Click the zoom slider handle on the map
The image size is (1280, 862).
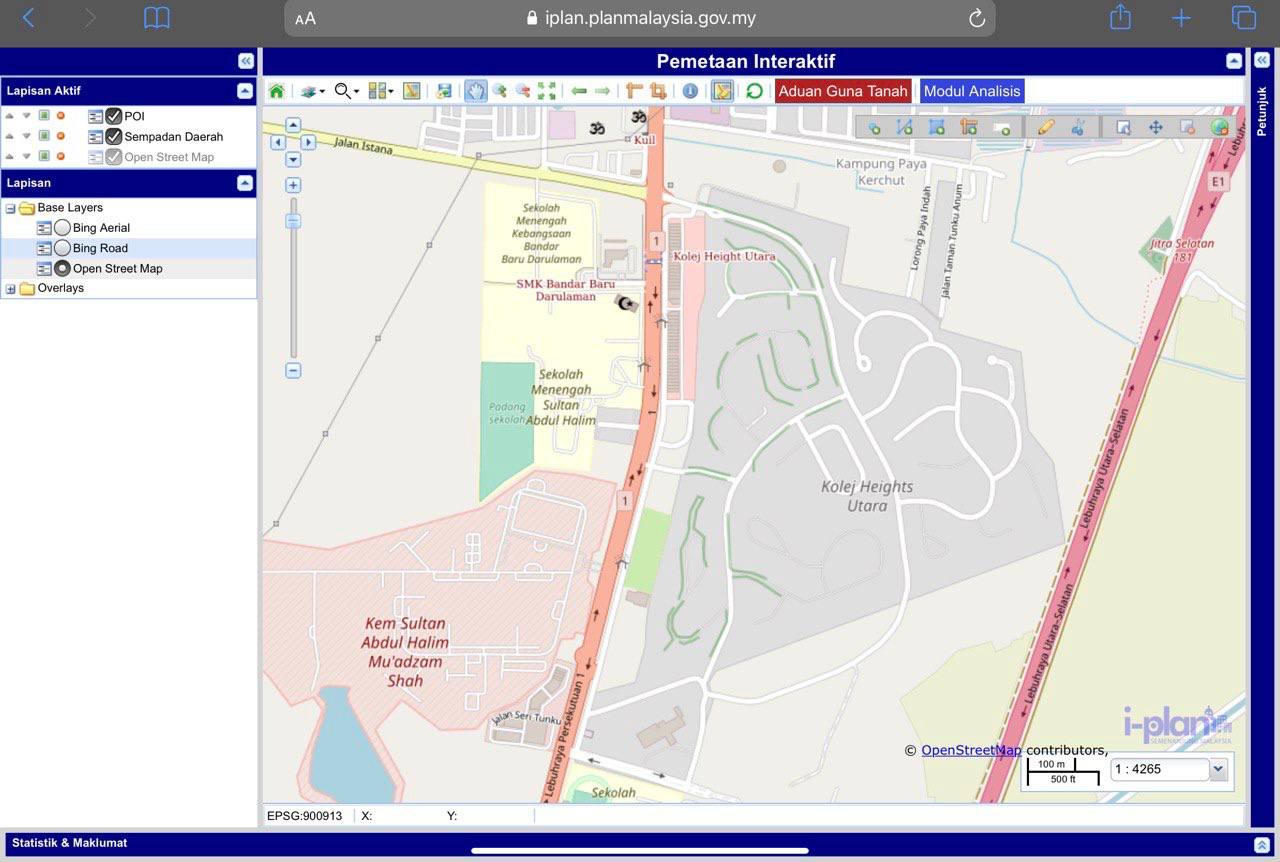(293, 221)
